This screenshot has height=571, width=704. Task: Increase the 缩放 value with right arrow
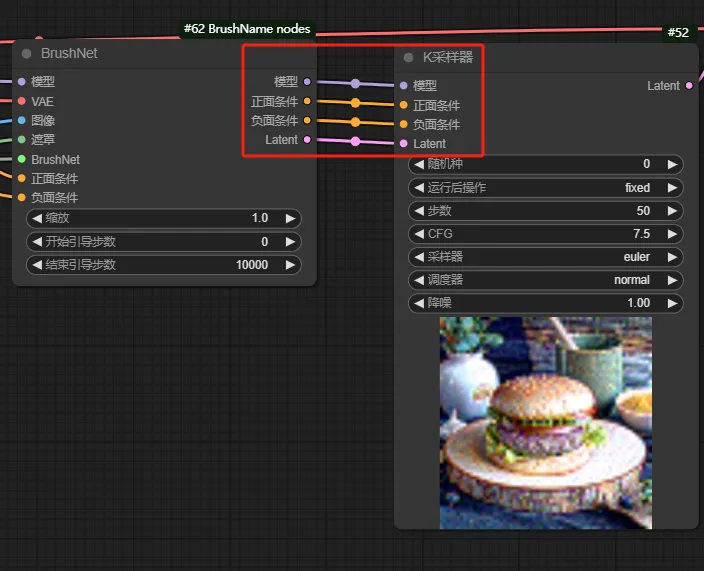290,218
